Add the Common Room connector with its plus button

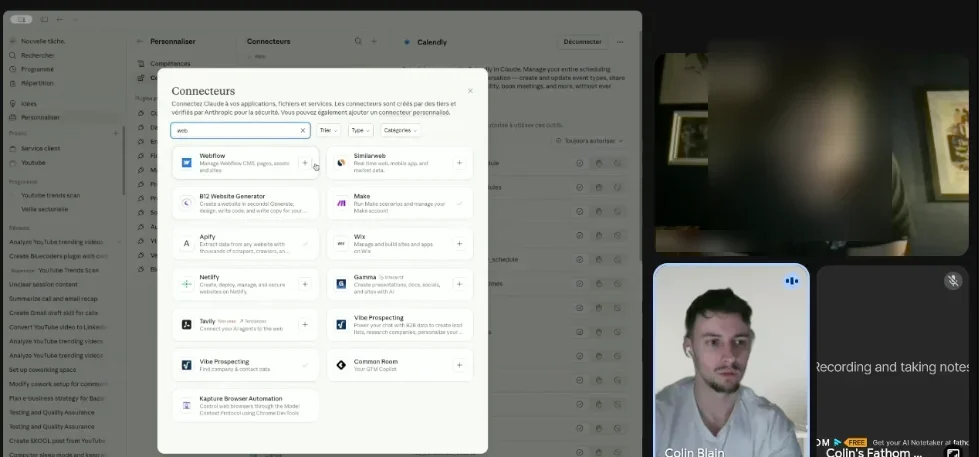tap(459, 365)
